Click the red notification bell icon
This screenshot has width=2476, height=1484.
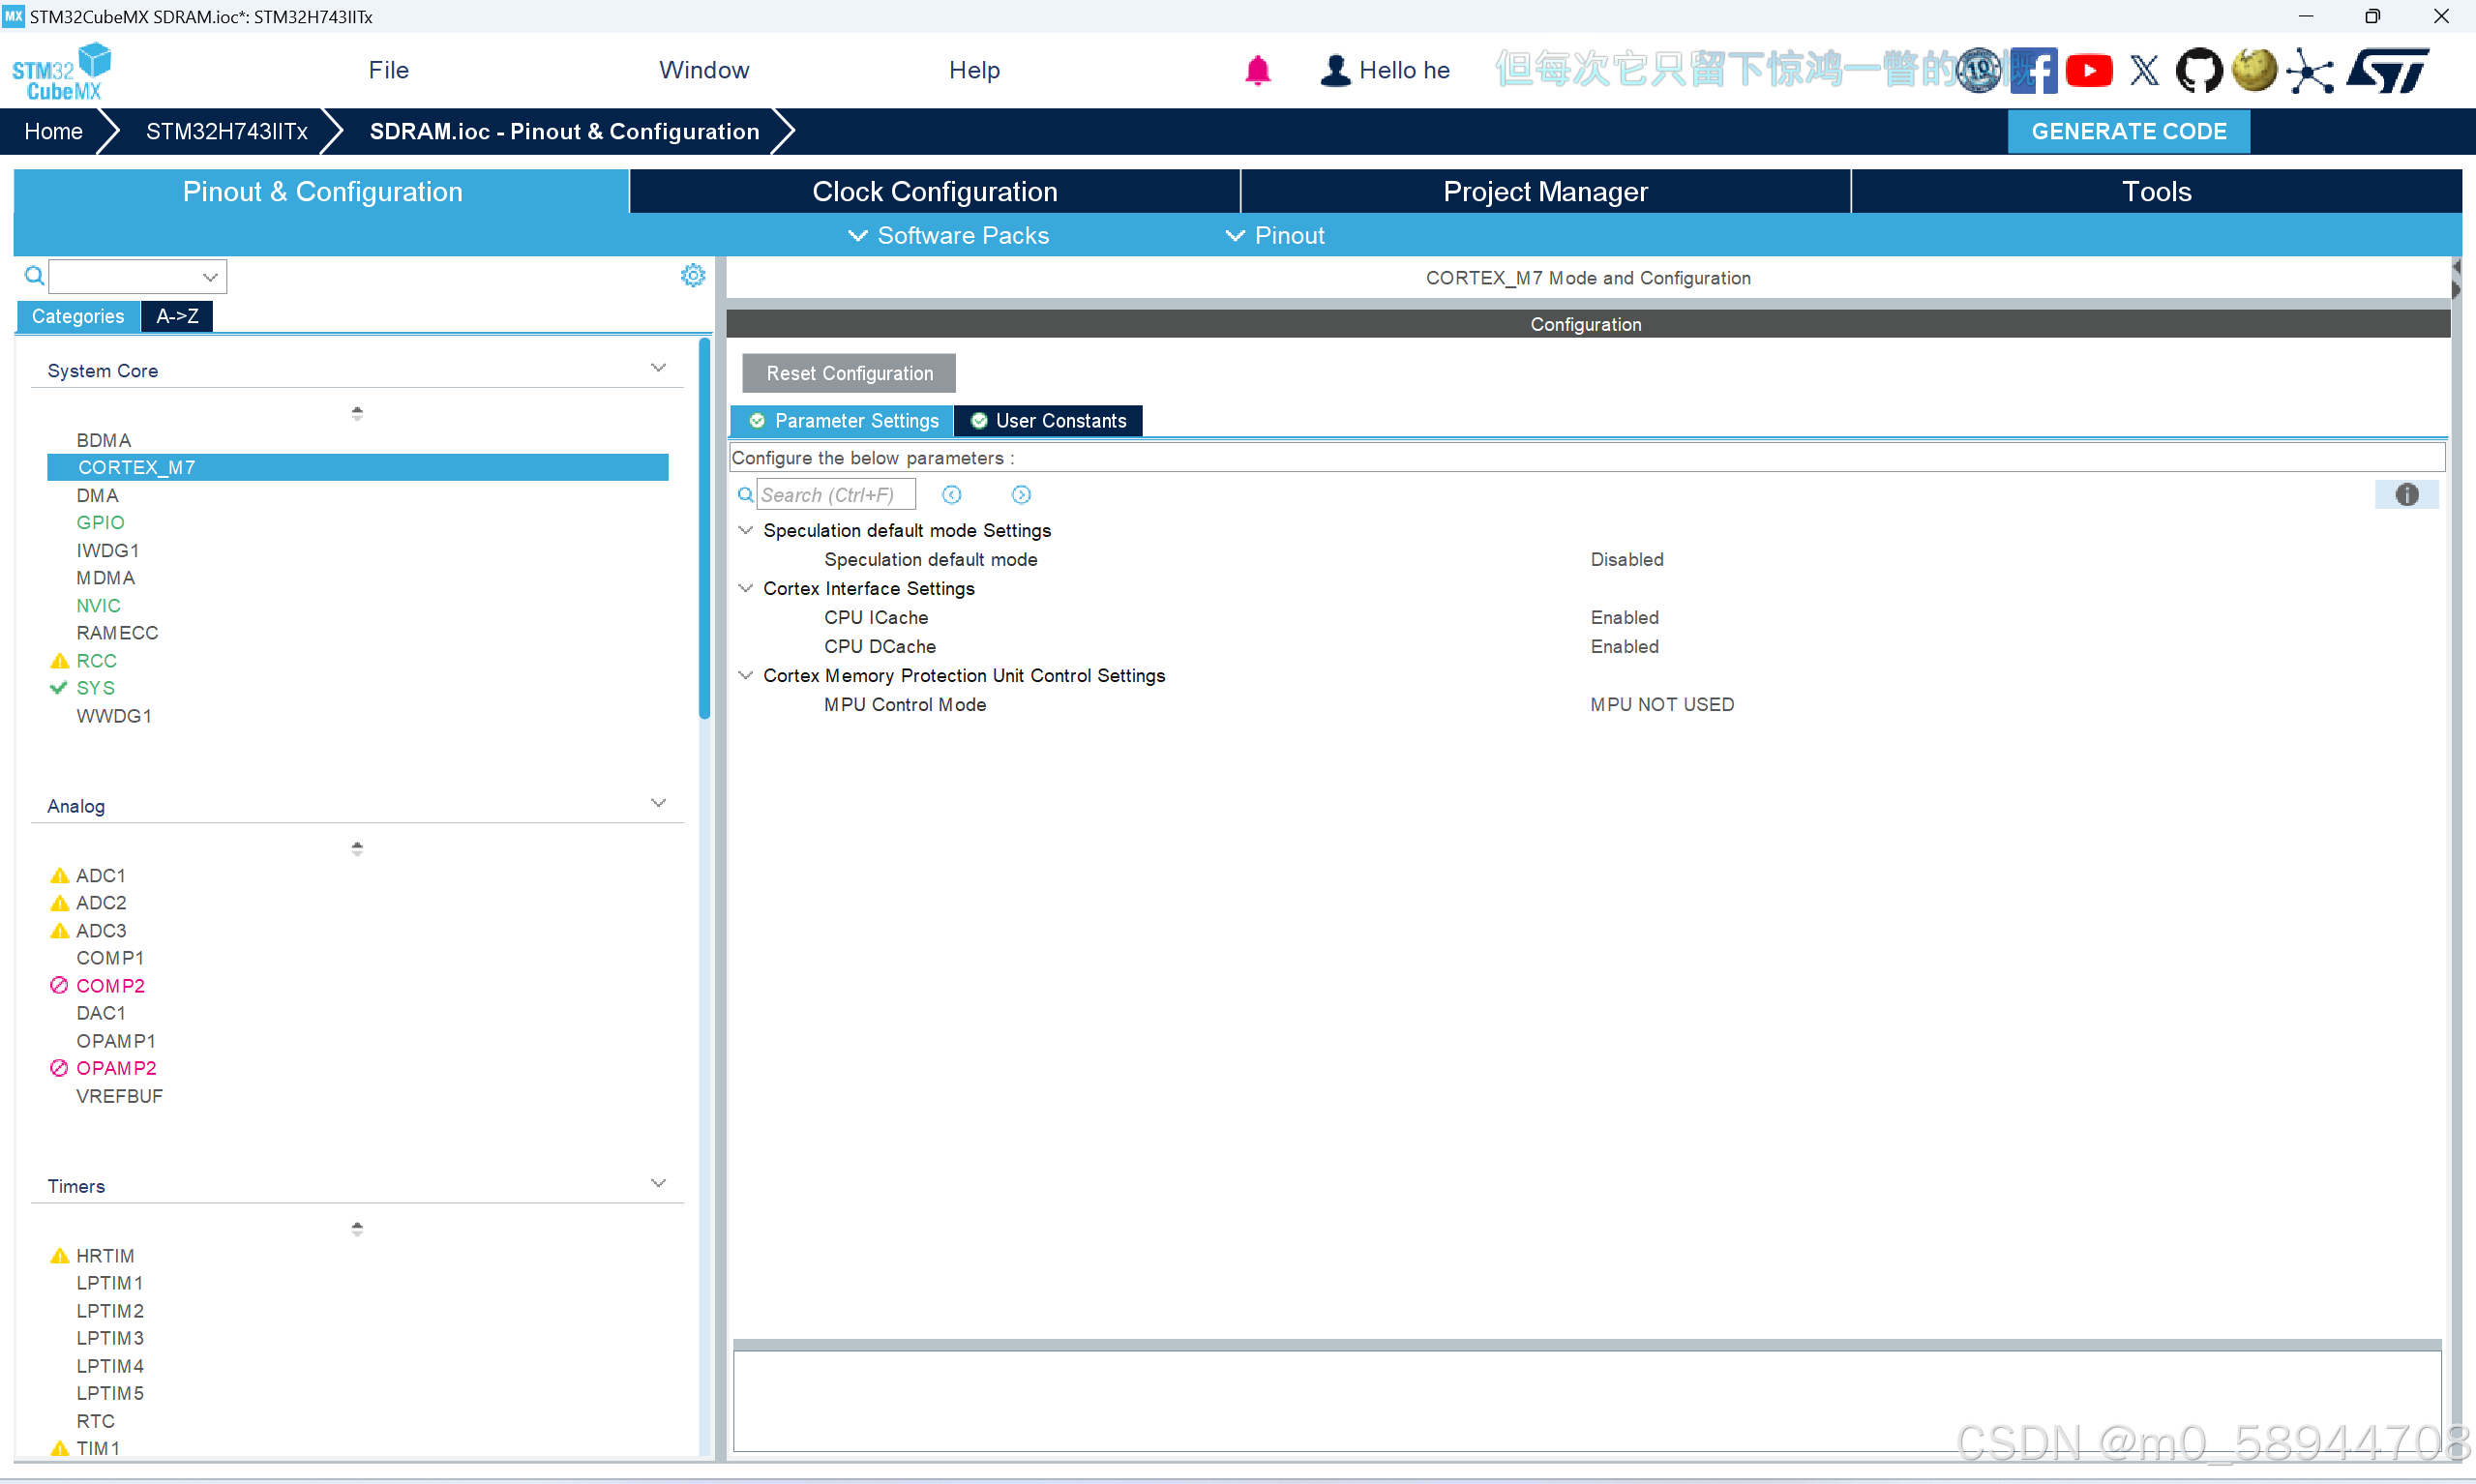[x=1257, y=70]
